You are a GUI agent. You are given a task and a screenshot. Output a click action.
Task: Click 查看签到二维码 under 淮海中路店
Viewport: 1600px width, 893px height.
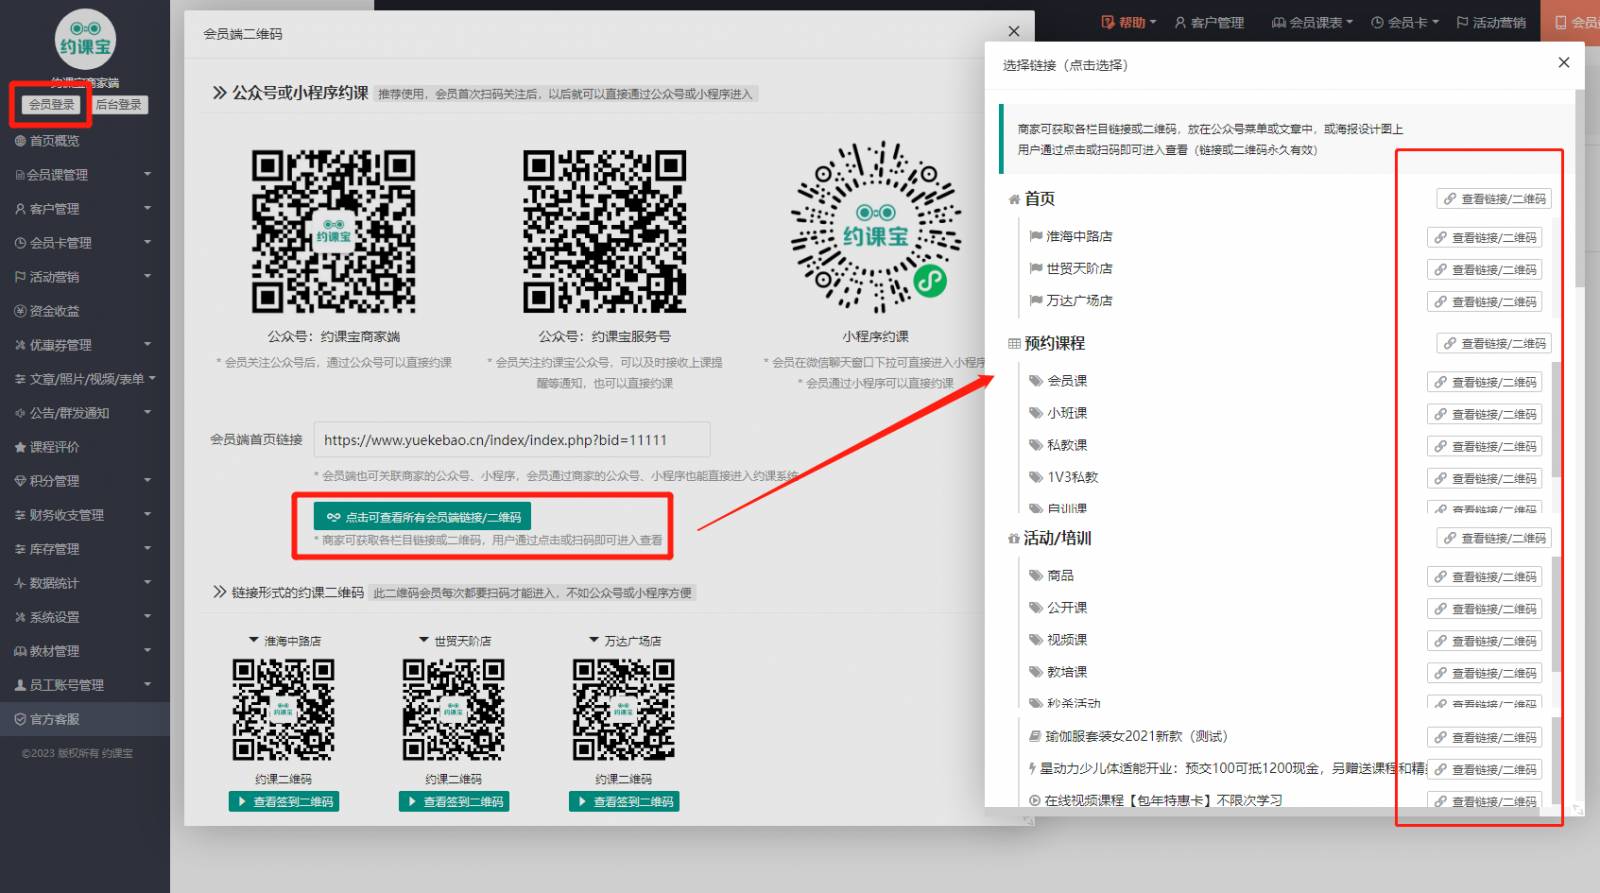[x=284, y=801]
